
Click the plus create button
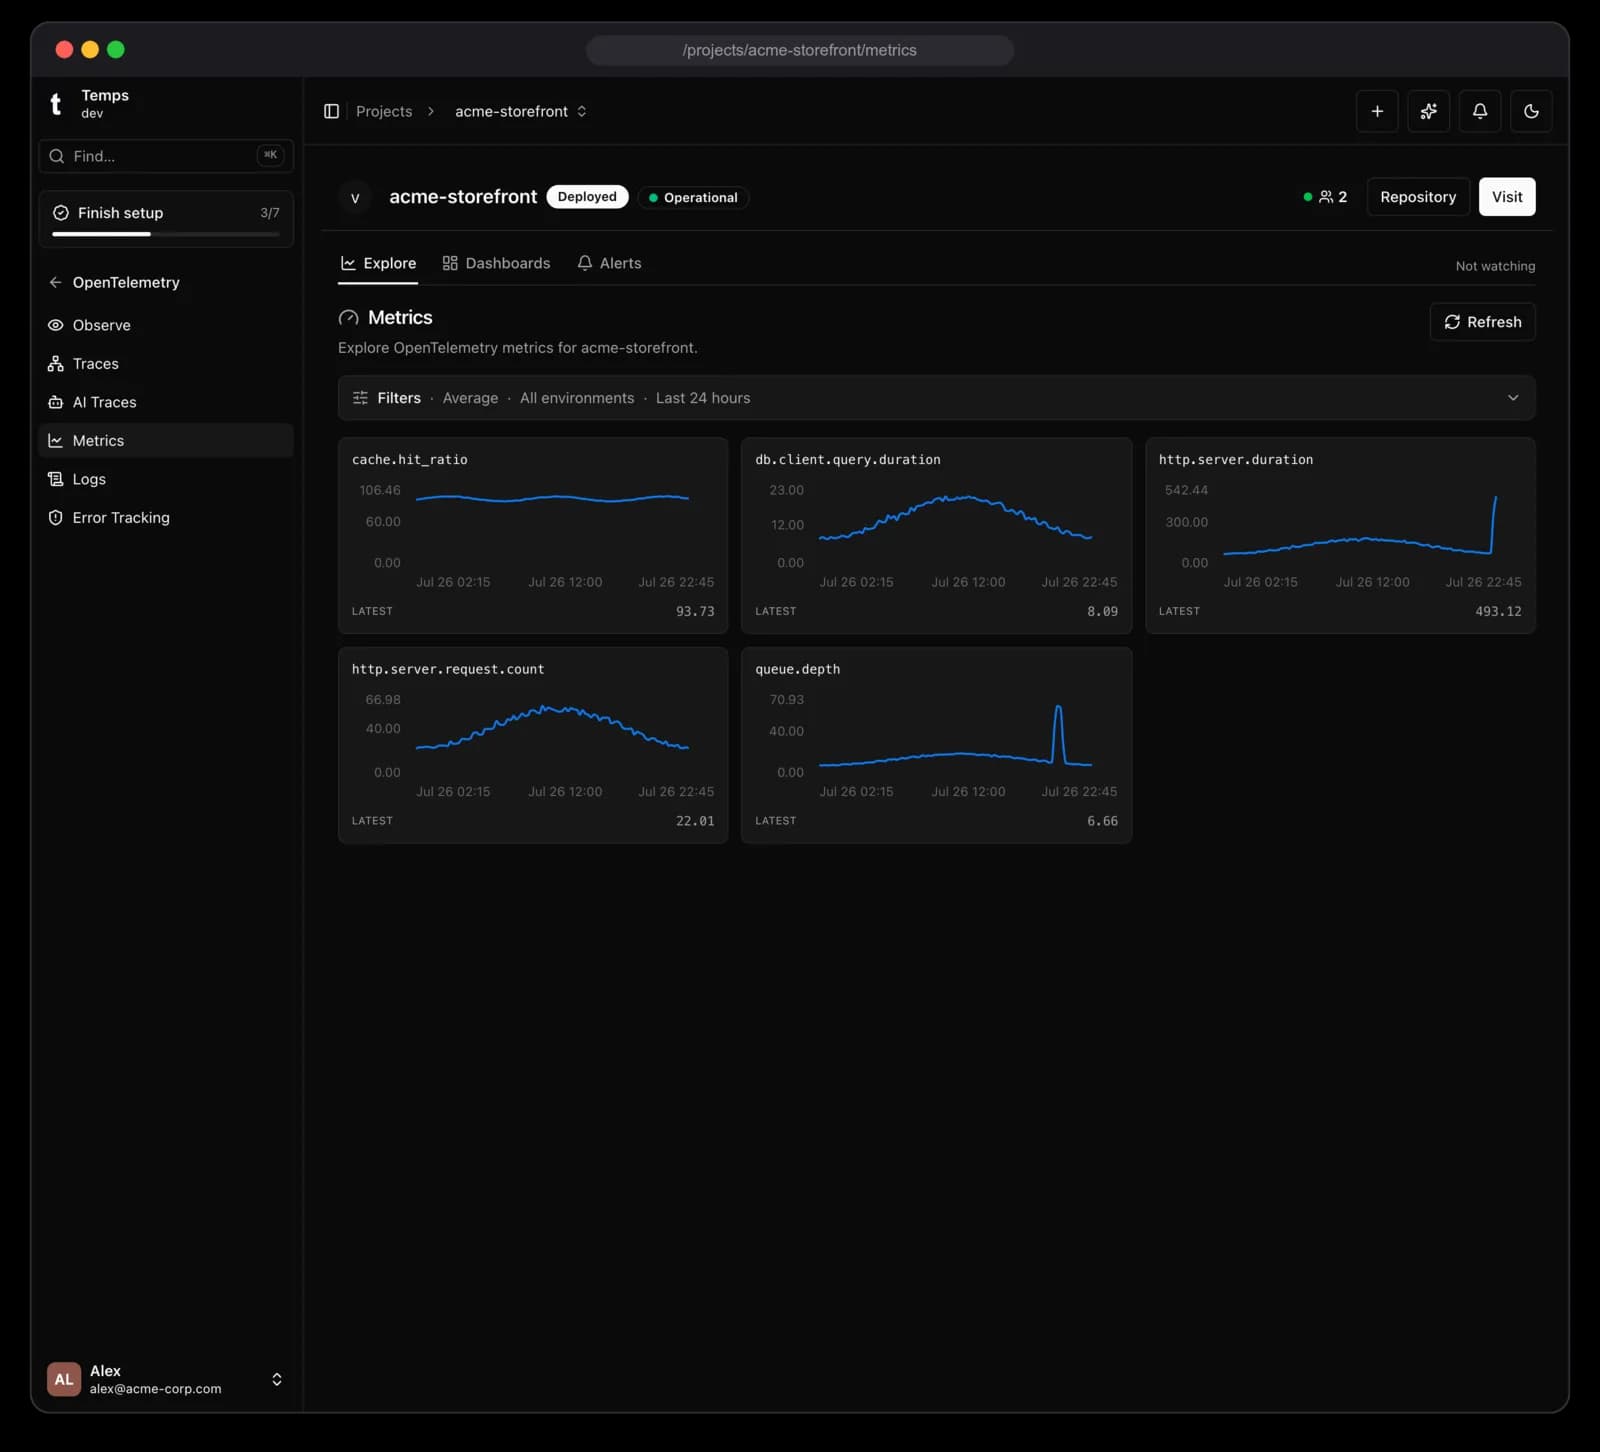pos(1377,111)
